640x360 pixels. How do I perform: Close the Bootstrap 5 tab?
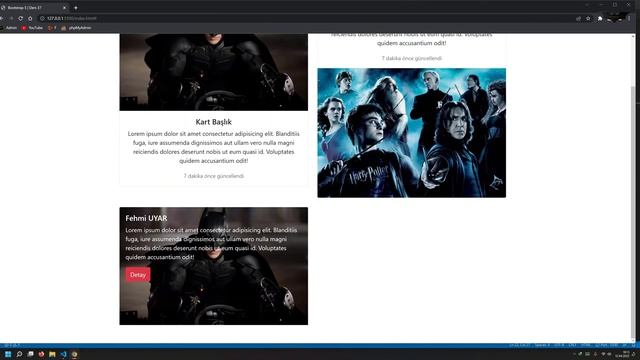tap(64, 8)
